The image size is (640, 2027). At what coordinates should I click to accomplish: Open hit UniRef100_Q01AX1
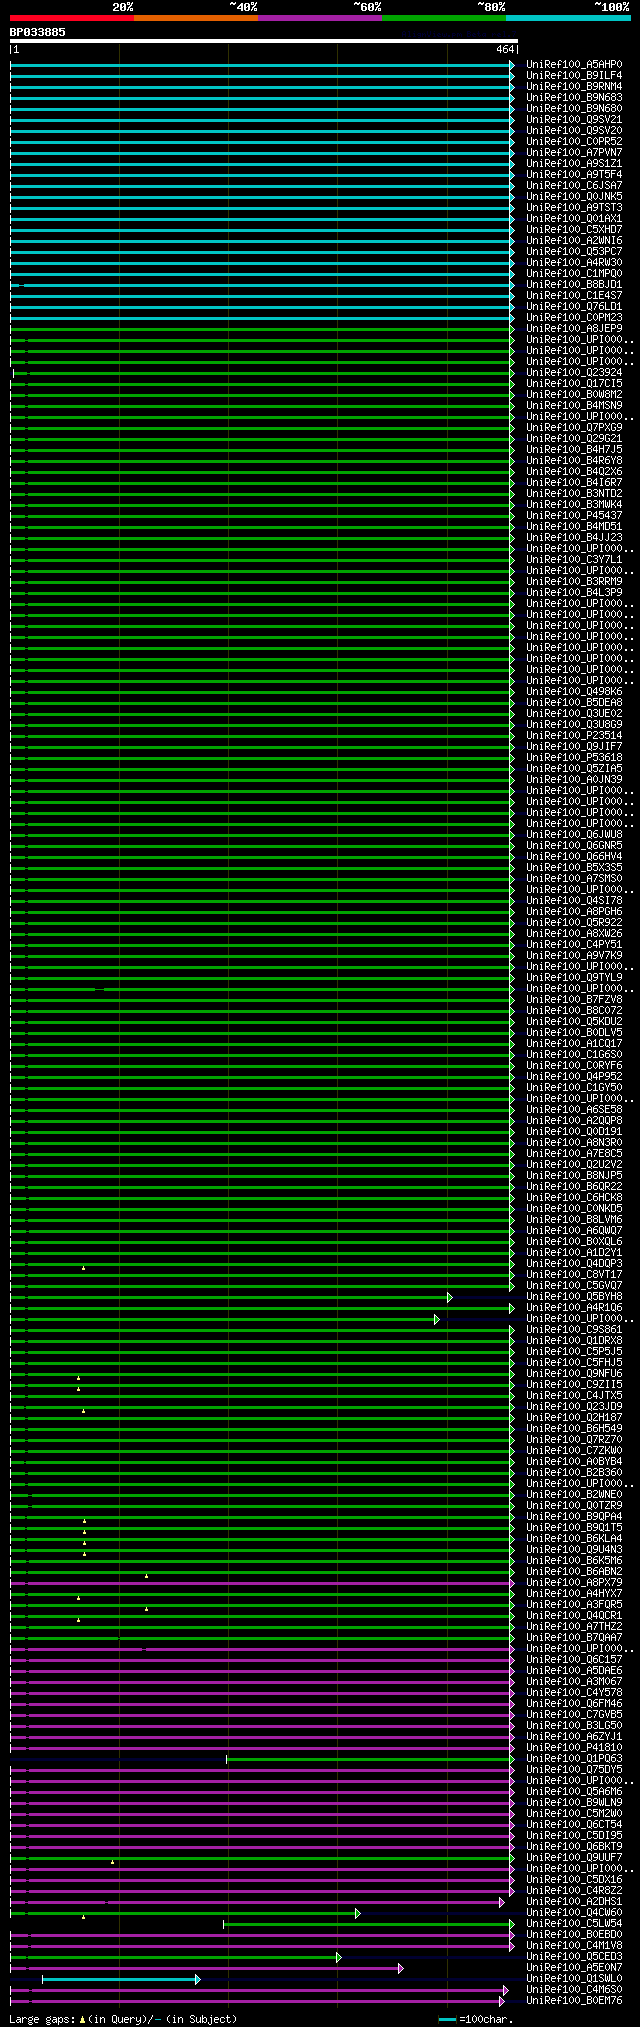574,219
